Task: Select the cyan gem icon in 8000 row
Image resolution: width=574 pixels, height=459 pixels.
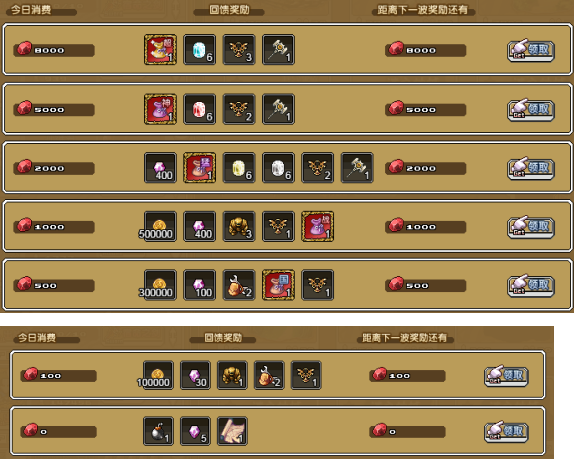Action: [200, 50]
